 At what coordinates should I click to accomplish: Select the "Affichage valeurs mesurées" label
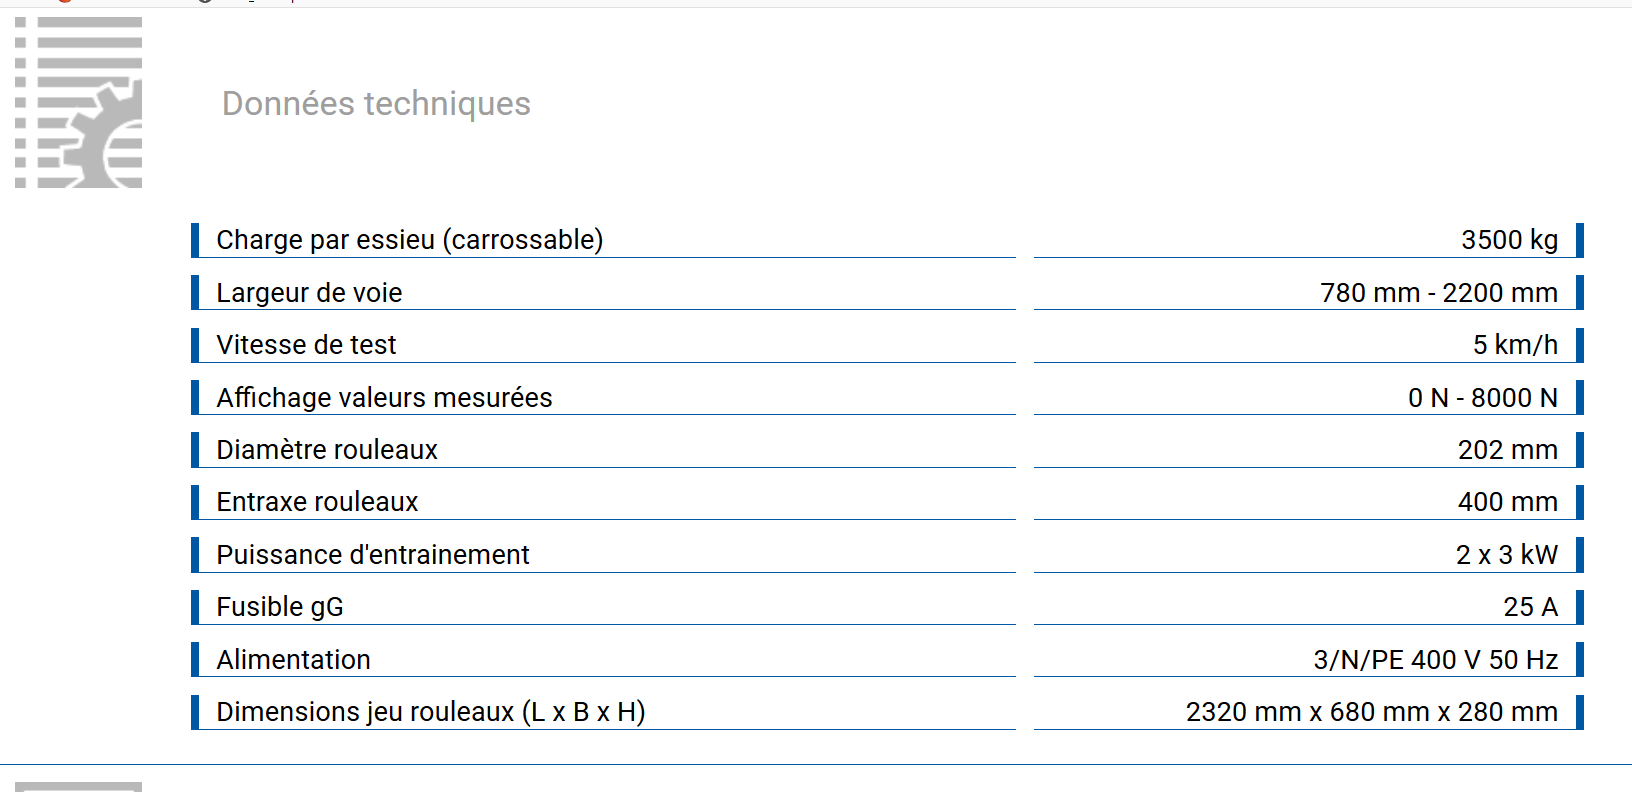point(384,398)
